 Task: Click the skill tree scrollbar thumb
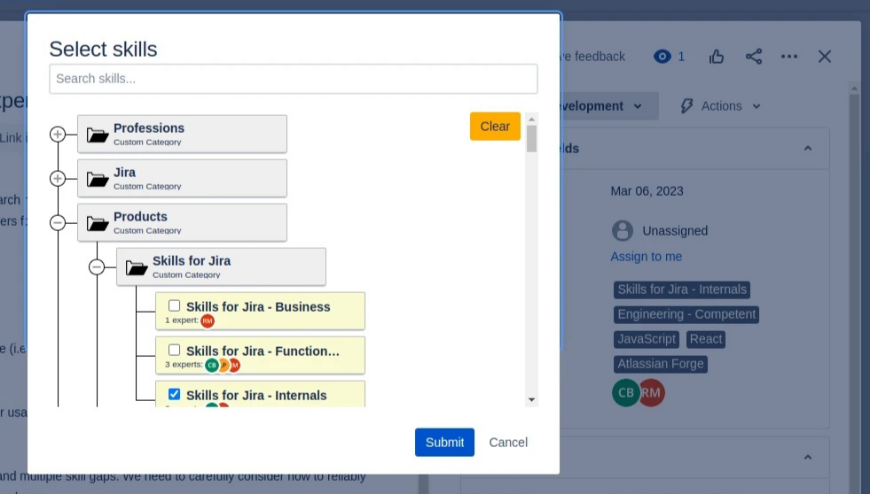click(532, 139)
